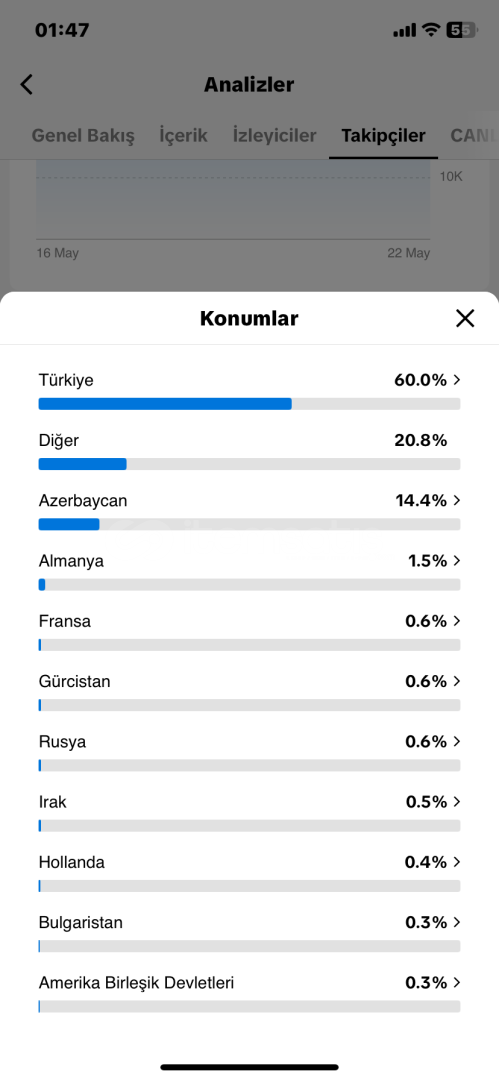
Task: Tap the Wi-Fi status icon
Action: (431, 30)
